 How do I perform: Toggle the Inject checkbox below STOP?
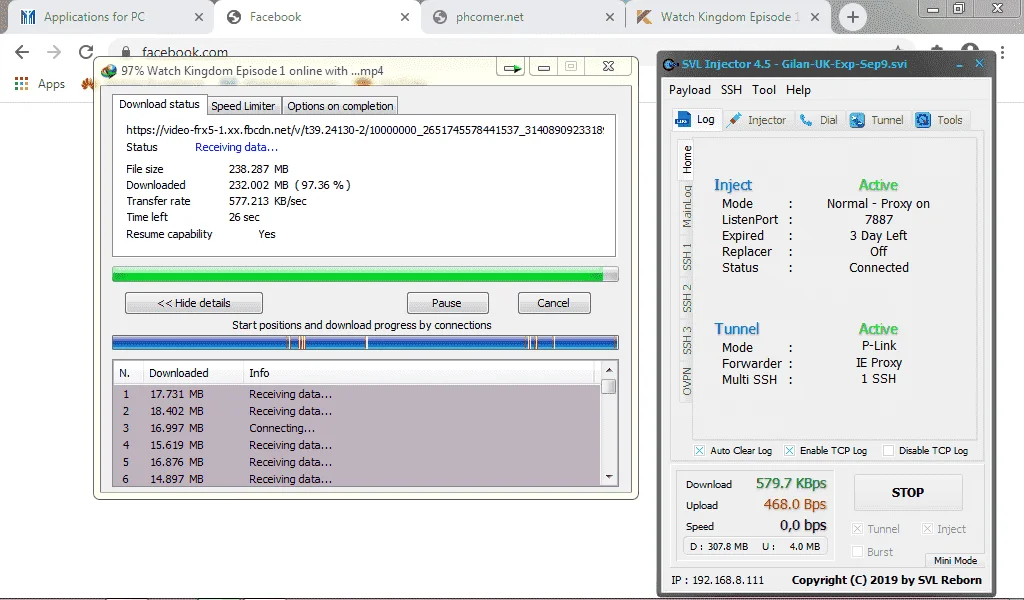pos(927,529)
